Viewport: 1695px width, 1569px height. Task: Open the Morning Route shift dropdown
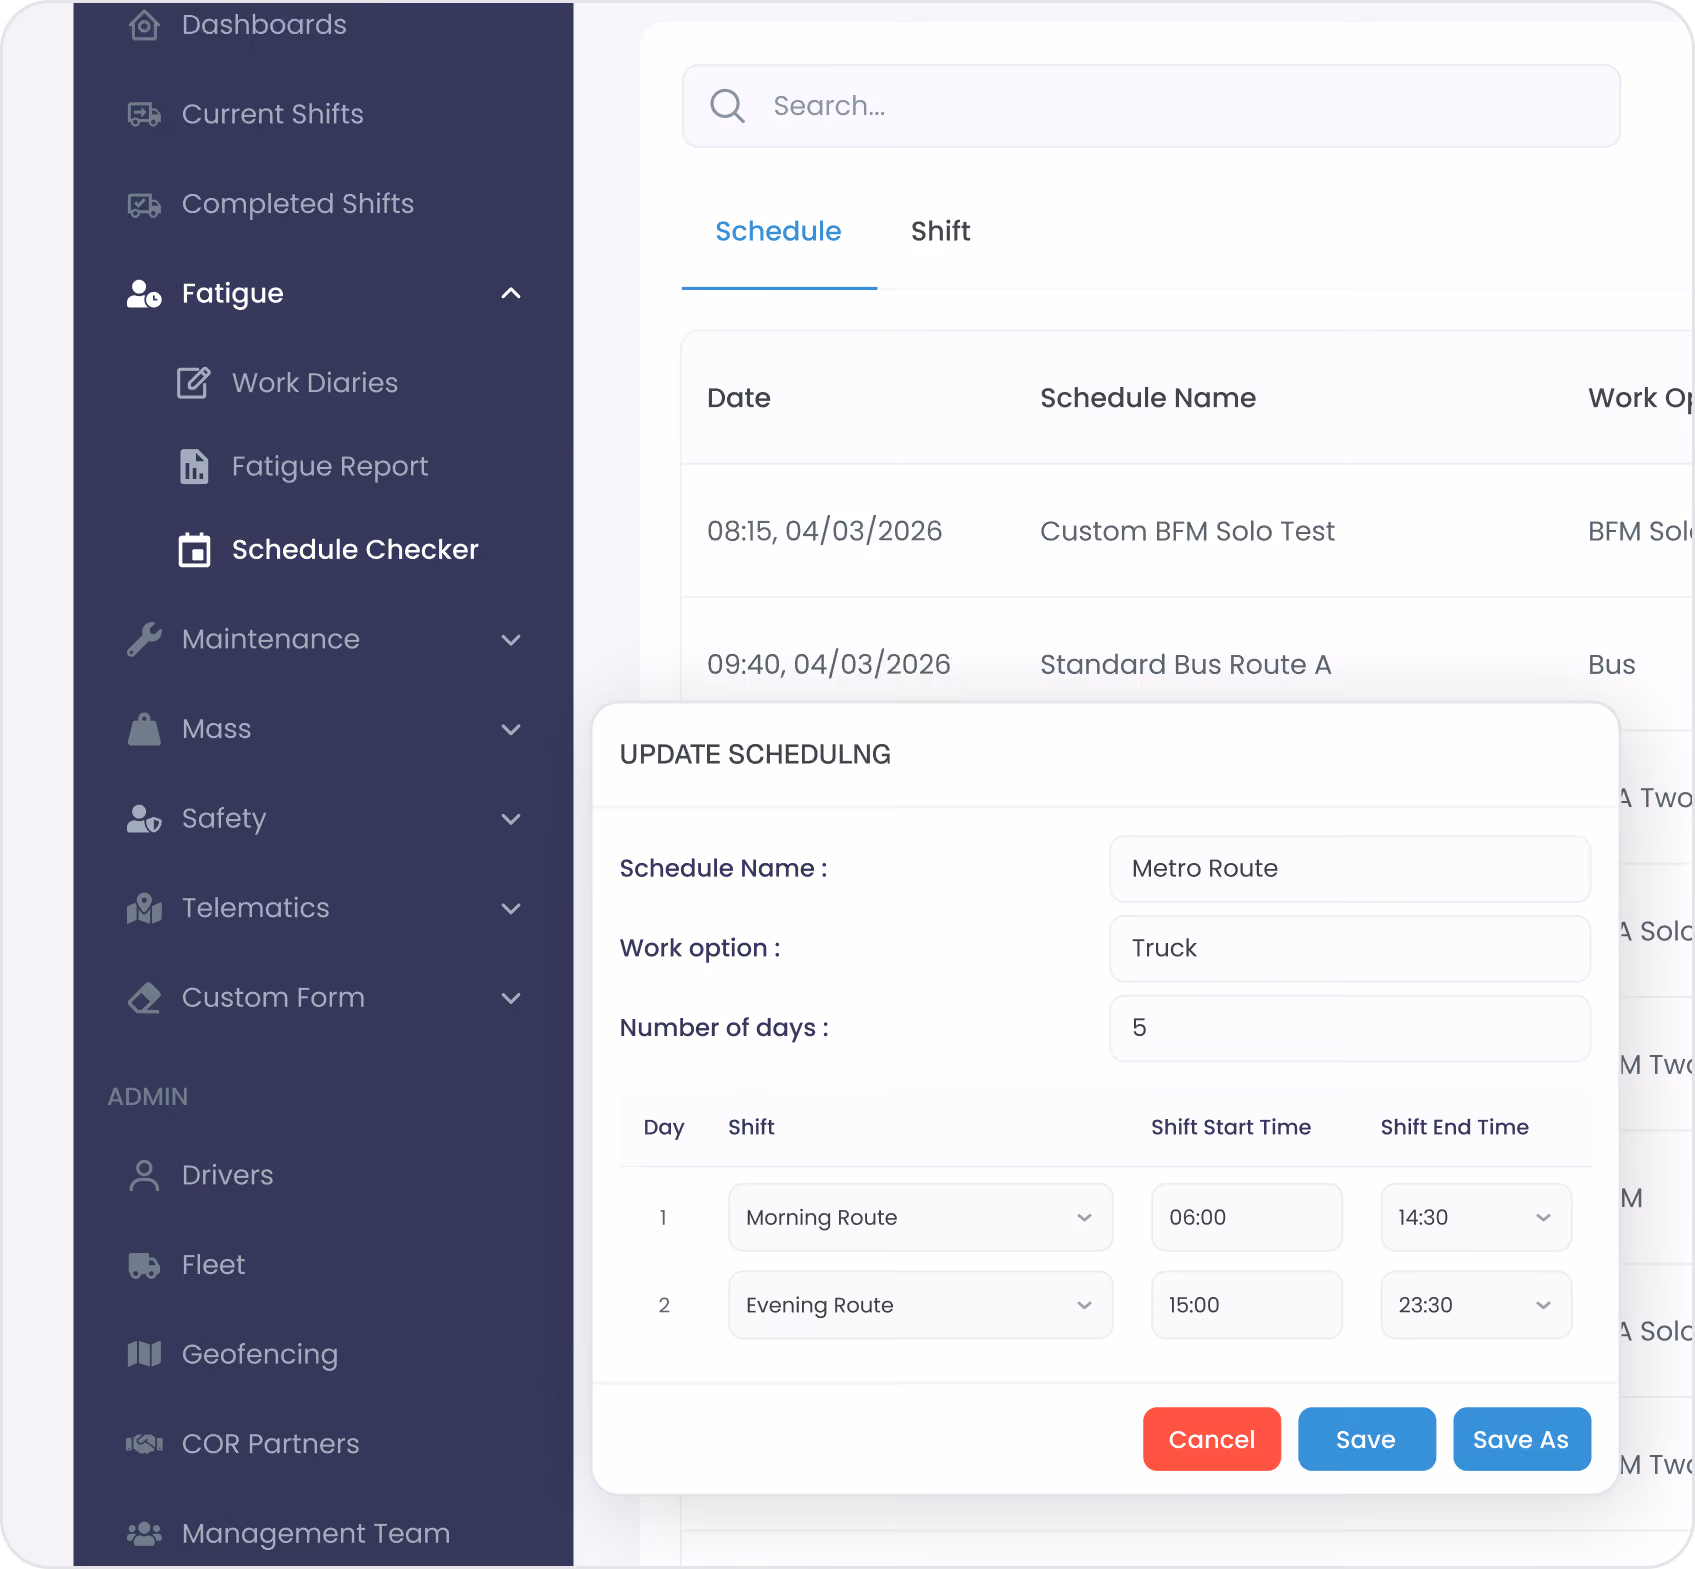[920, 1218]
